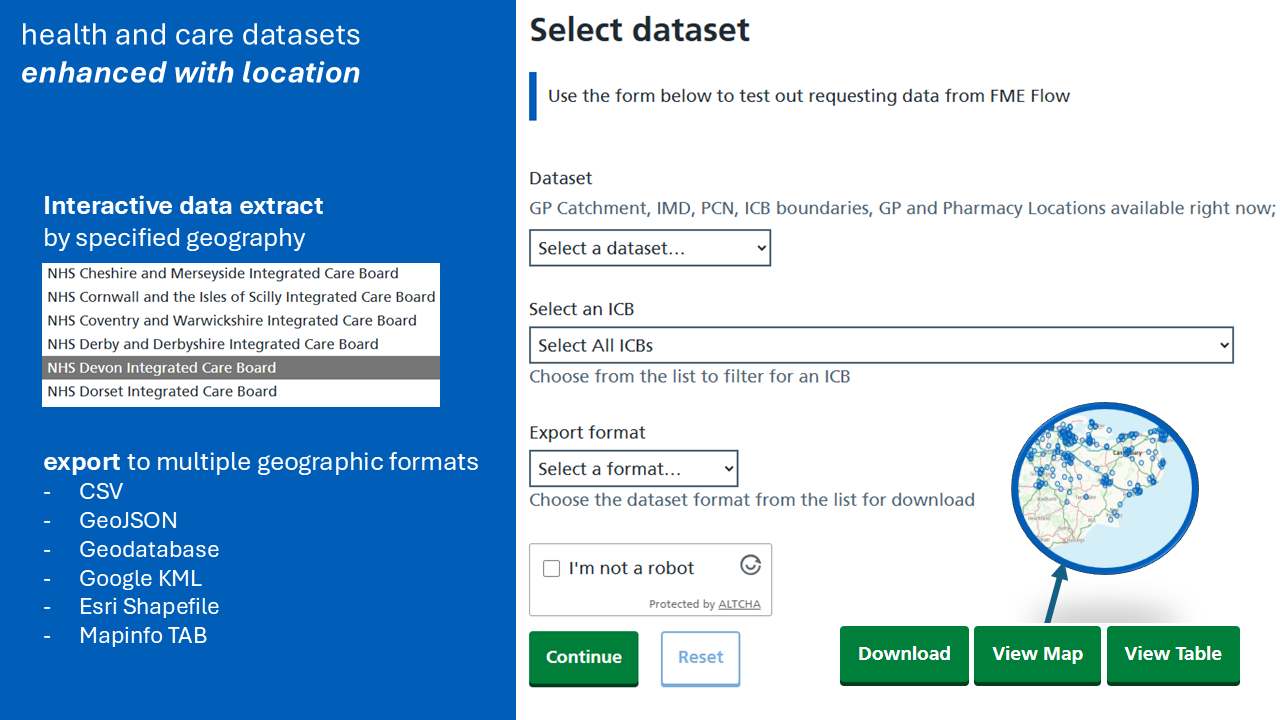
Task: Click the Continue button
Action: tap(584, 658)
